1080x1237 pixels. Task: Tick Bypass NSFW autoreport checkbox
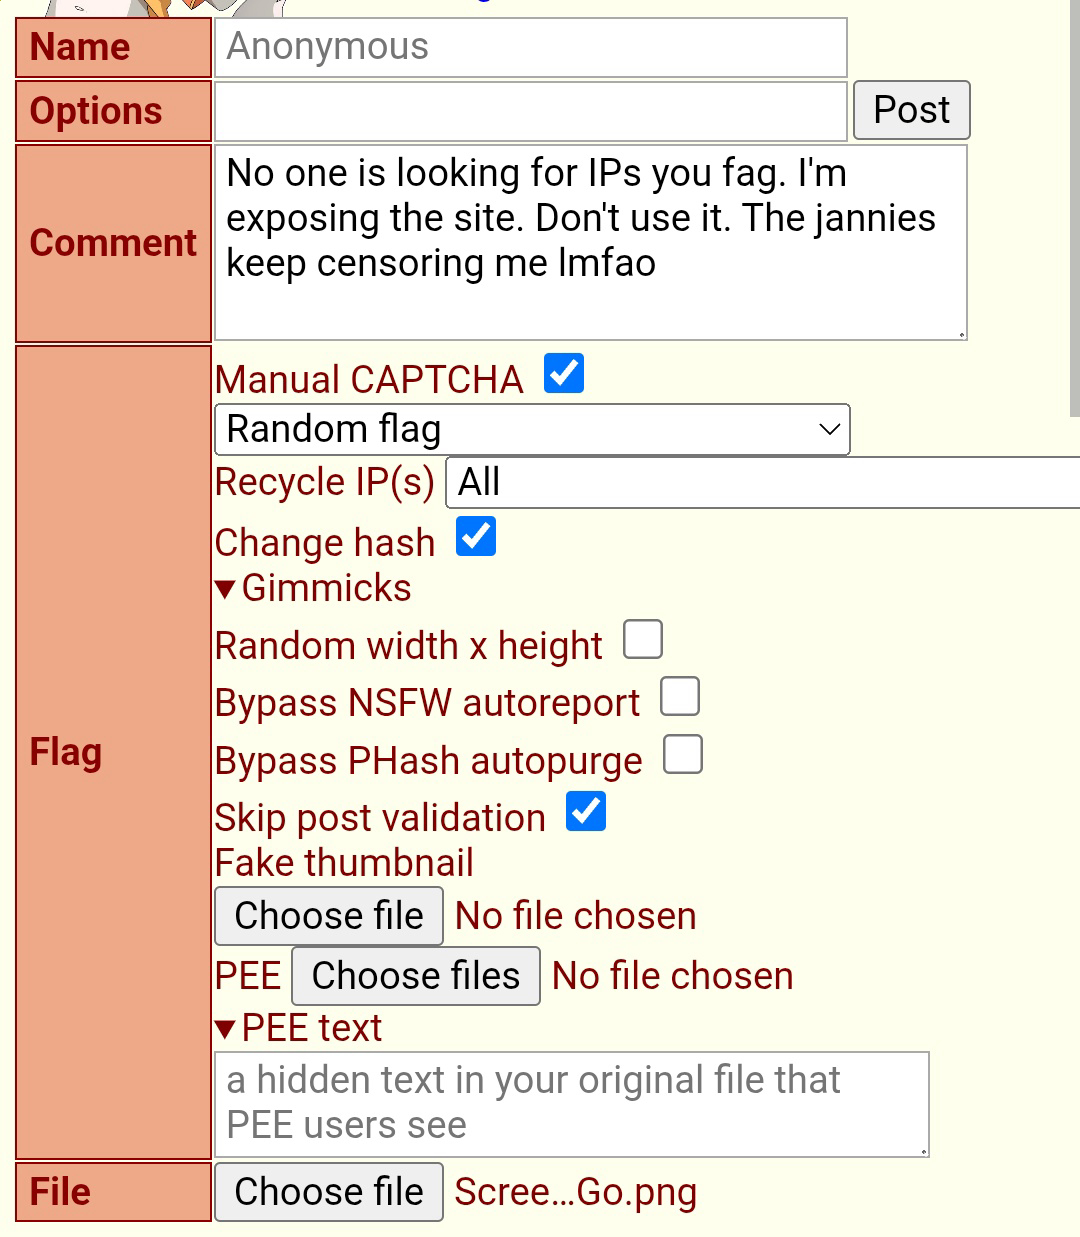(x=680, y=697)
